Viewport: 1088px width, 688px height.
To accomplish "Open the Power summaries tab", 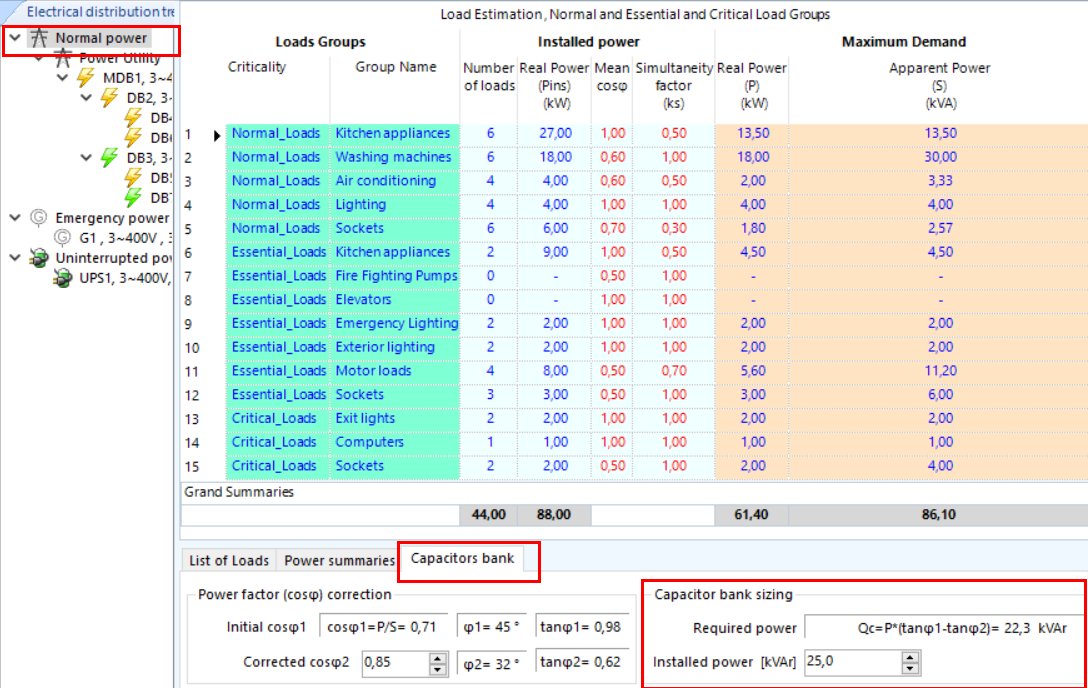I will pos(338,561).
